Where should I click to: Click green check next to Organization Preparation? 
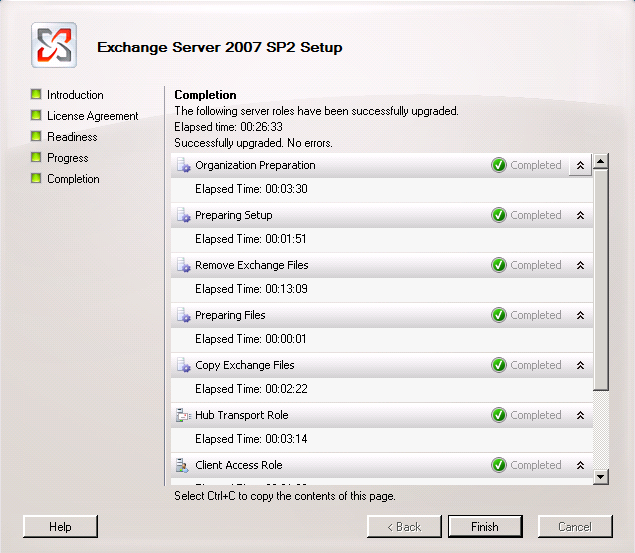(x=499, y=165)
